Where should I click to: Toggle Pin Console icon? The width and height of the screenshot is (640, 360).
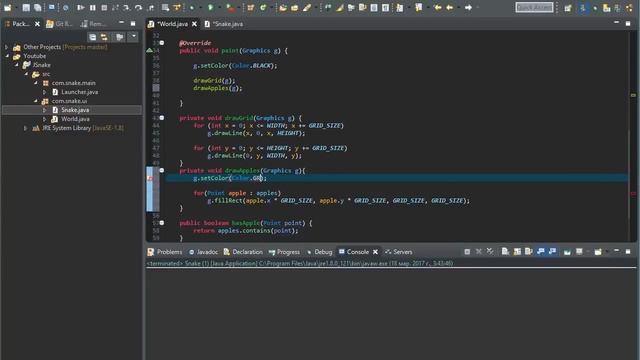pyautogui.click(x=567, y=251)
